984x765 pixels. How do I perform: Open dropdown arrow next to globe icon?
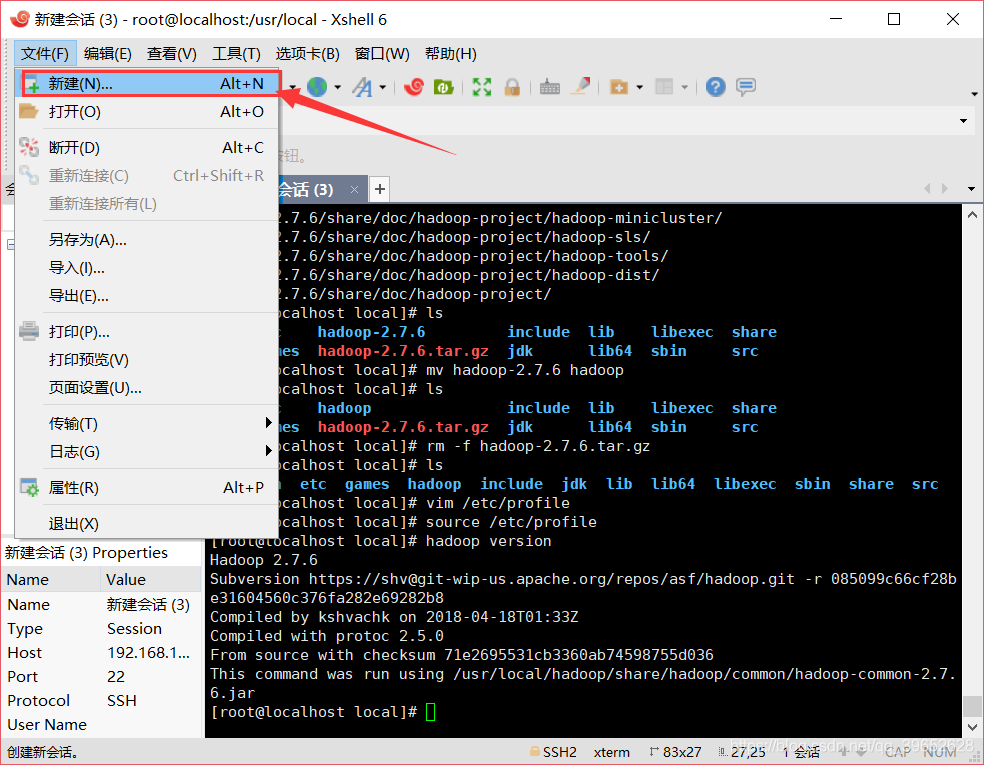tap(338, 87)
